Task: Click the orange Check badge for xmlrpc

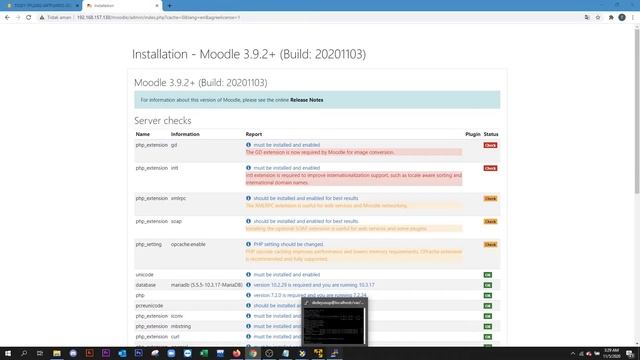Action: tap(490, 198)
